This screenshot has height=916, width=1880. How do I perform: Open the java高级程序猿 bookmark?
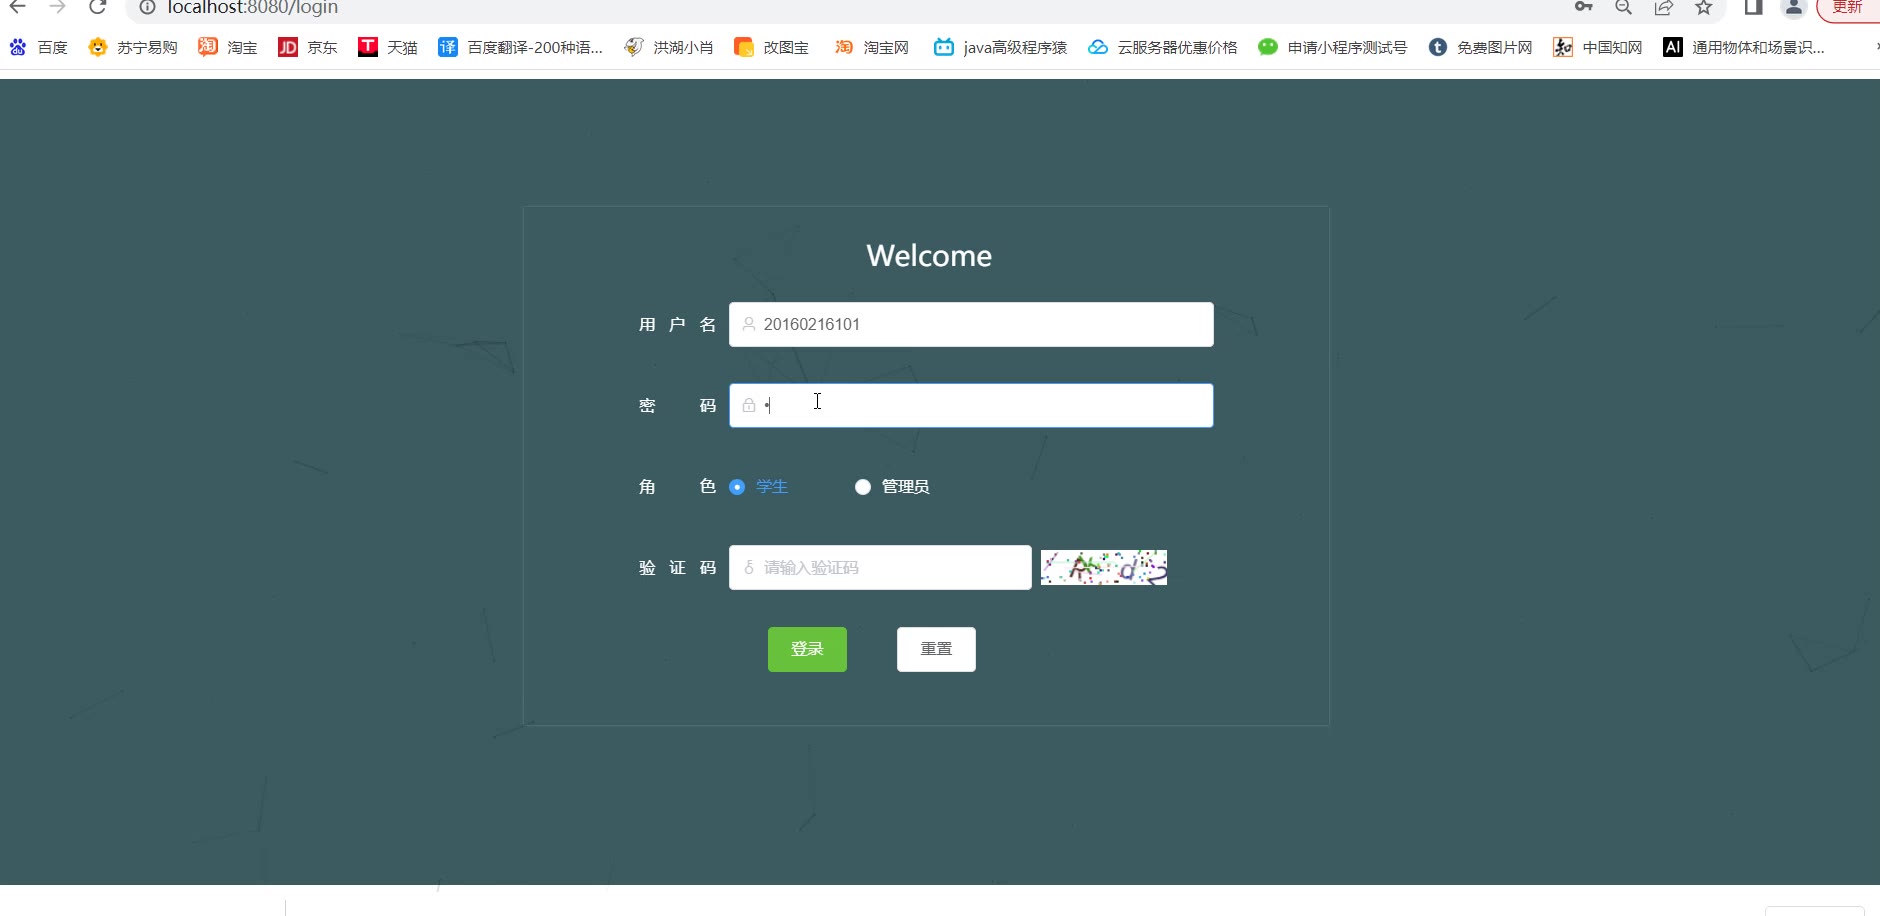click(1000, 47)
